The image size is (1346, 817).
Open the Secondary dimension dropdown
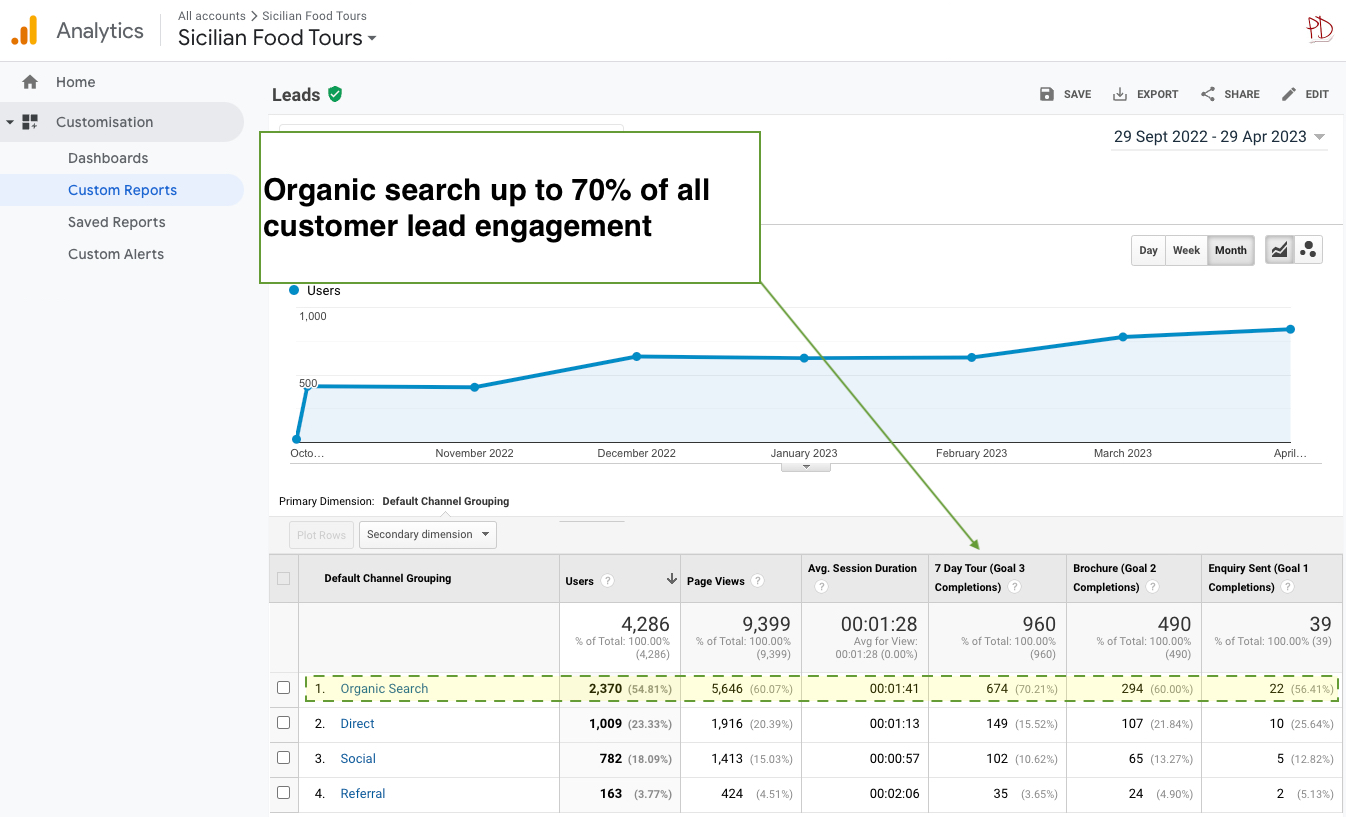point(428,535)
